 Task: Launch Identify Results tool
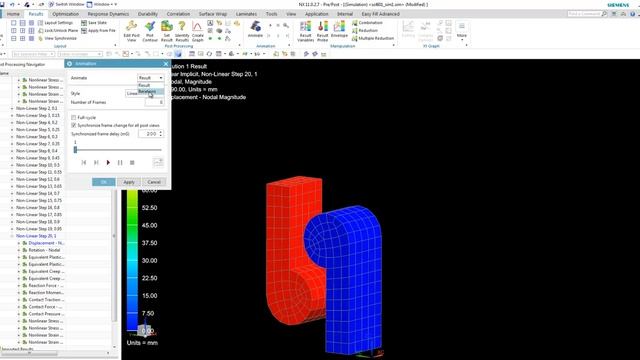pos(182,31)
